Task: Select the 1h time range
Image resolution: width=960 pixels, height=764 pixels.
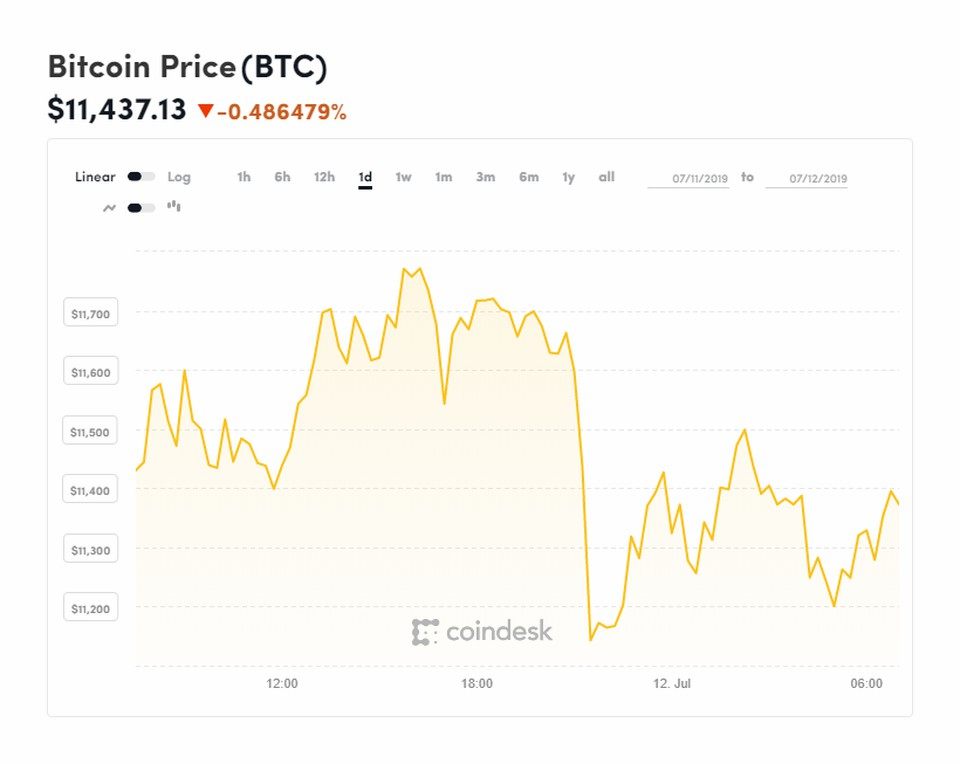Action: 244,177
